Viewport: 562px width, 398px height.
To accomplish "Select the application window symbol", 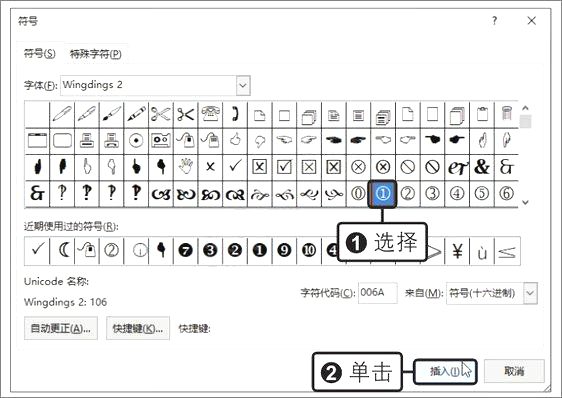I will tap(37, 141).
